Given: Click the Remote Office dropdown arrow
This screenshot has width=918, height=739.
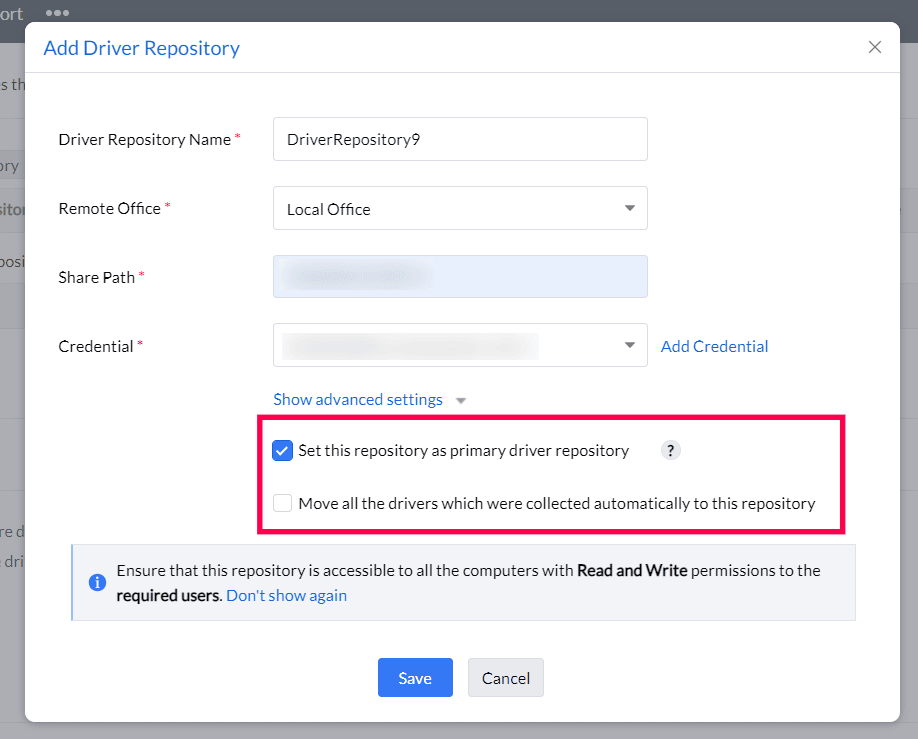Looking at the screenshot, I should click(x=630, y=208).
